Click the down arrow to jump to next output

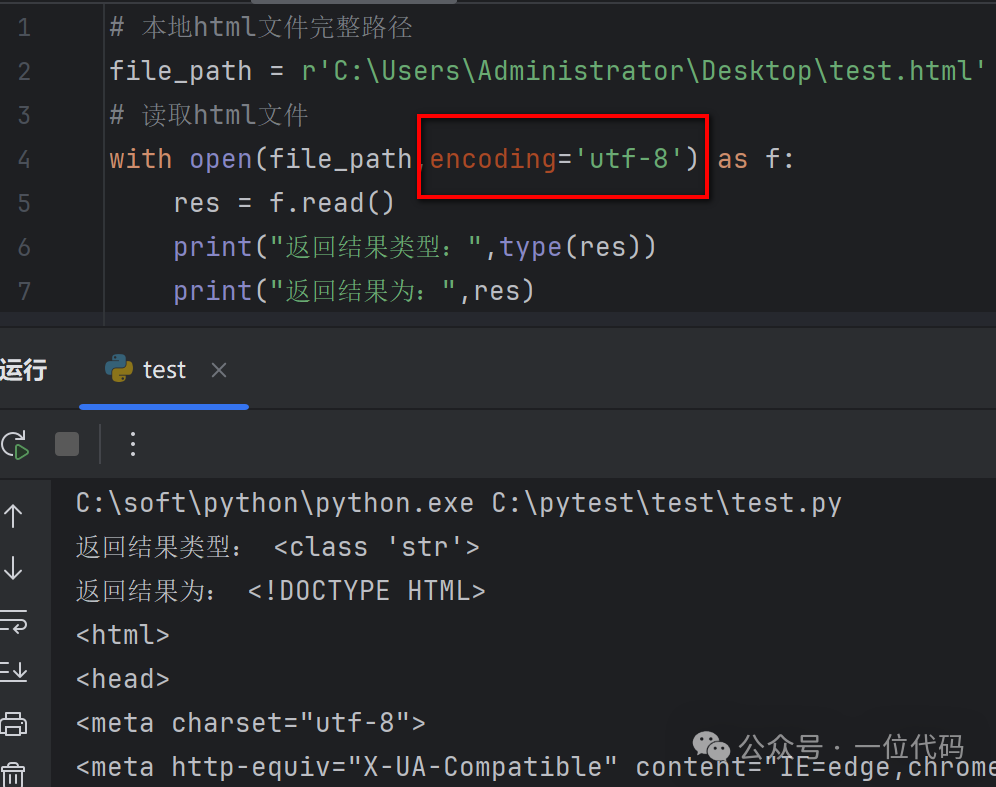coord(14,568)
